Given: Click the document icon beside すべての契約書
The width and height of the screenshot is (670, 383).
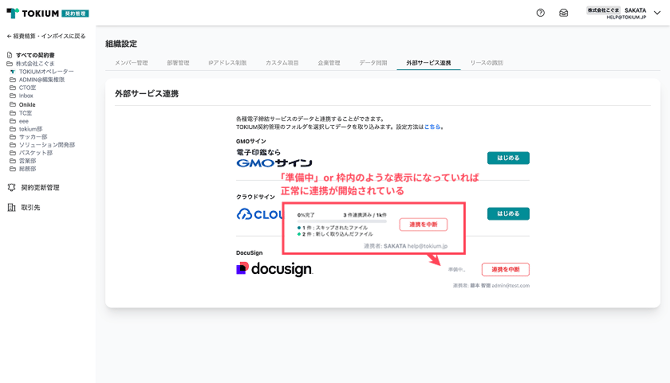Looking at the screenshot, I should 9,55.
